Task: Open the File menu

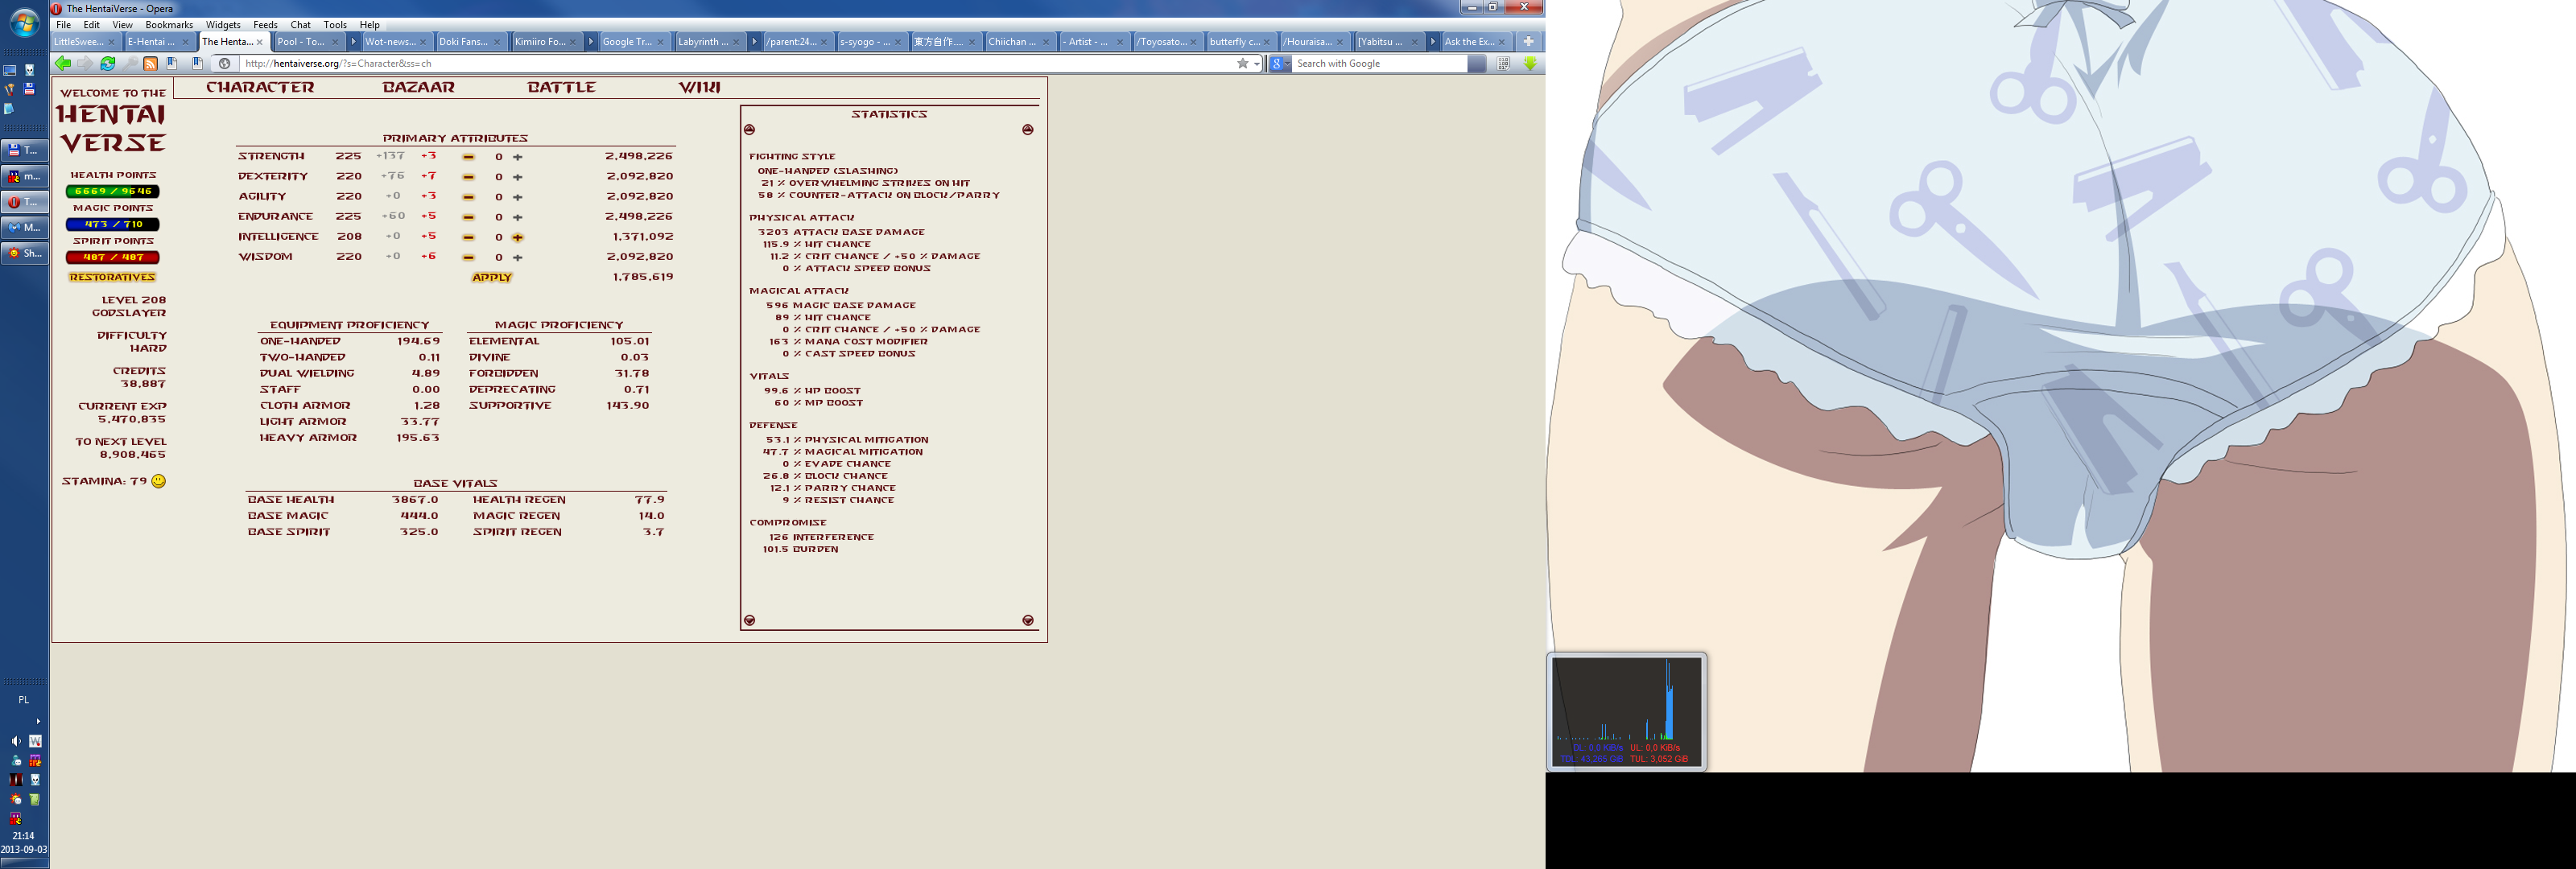Action: click(x=63, y=25)
